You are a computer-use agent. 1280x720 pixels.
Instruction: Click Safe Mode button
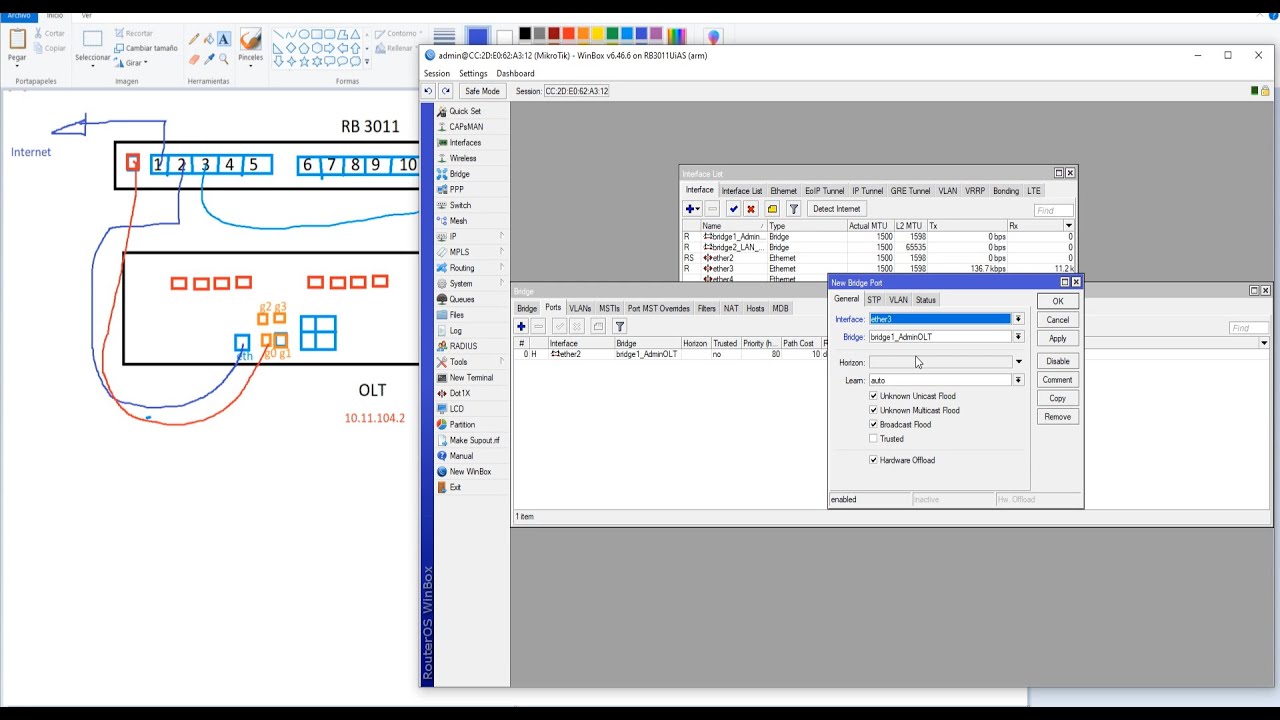click(482, 91)
